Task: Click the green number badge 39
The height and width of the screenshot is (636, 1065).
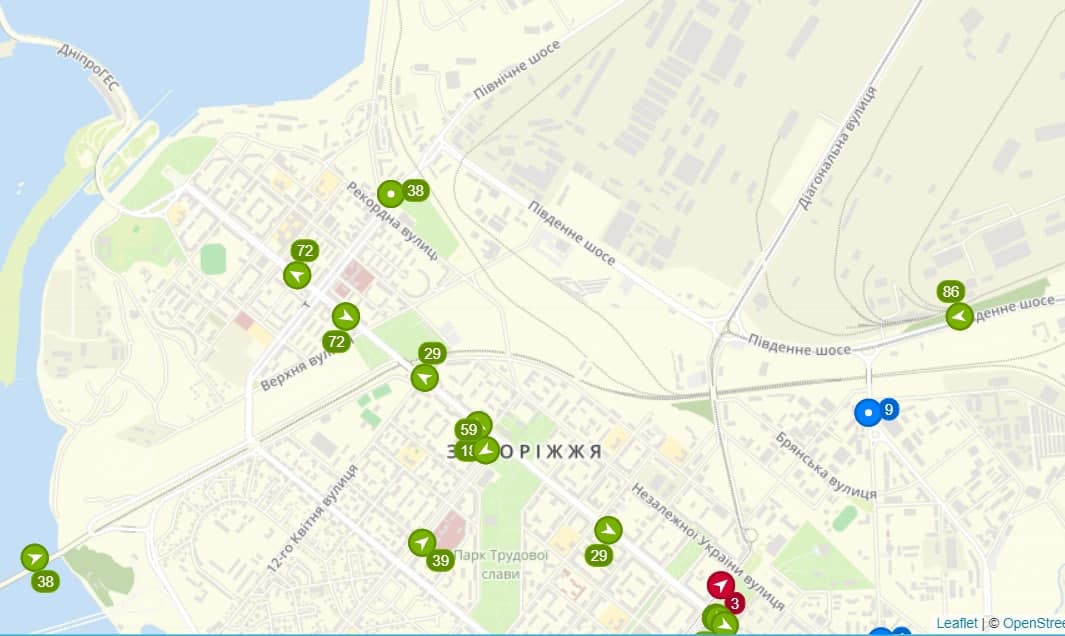Action: [440, 560]
